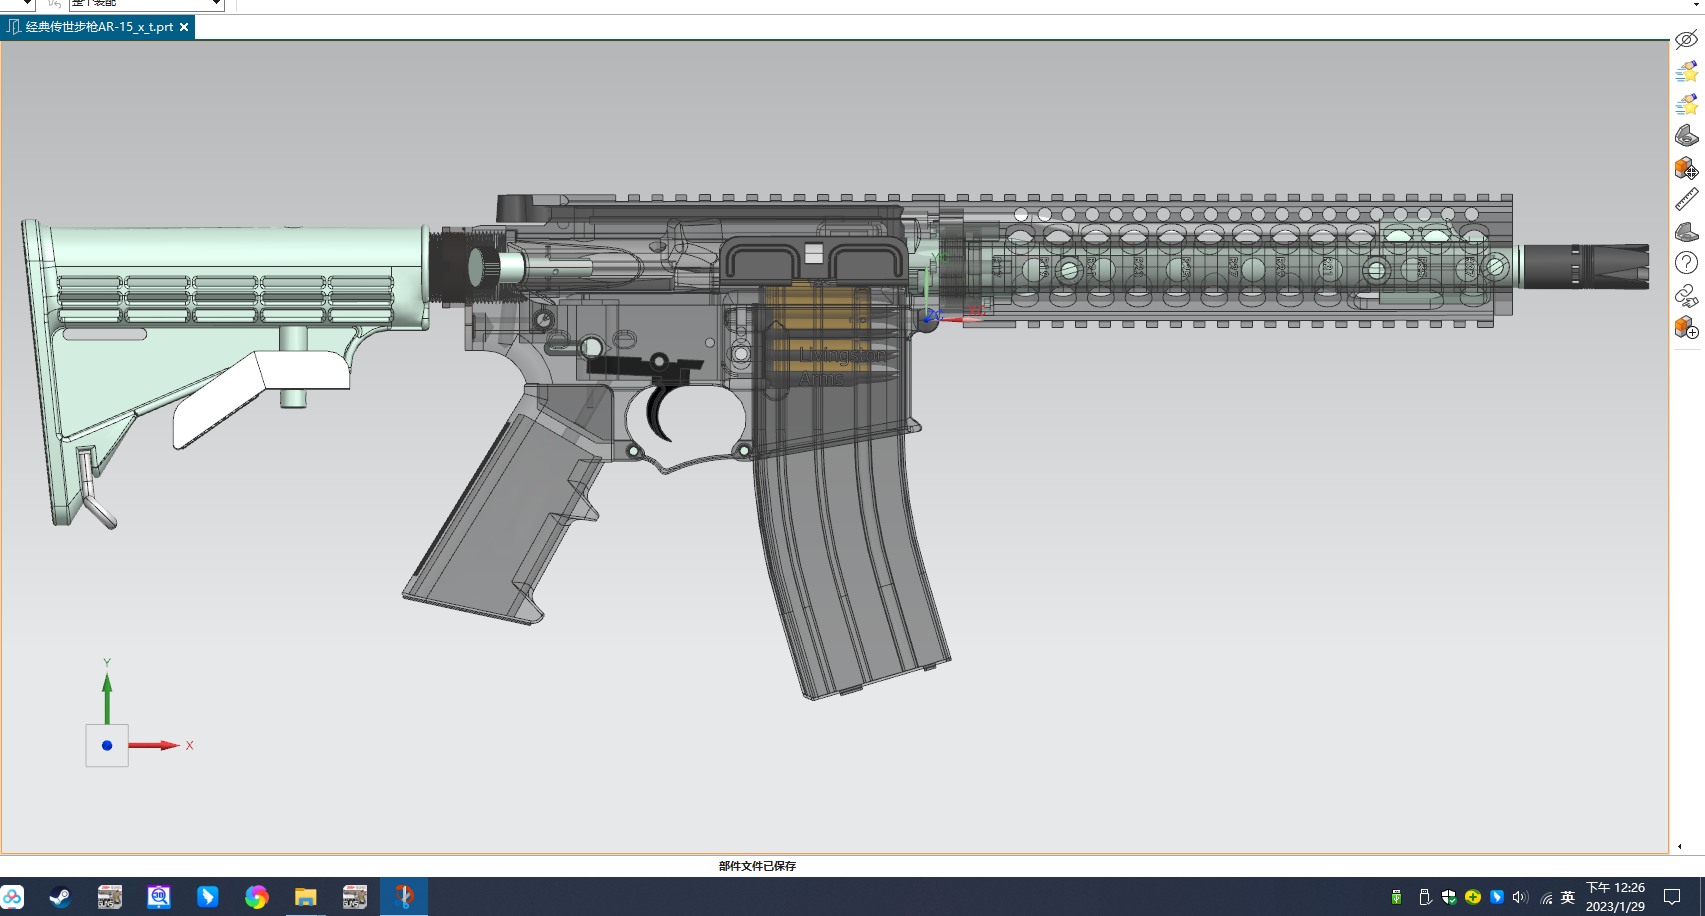The width and height of the screenshot is (1705, 916).
Task: Click the chain link constraint icon
Action: pos(1686,295)
